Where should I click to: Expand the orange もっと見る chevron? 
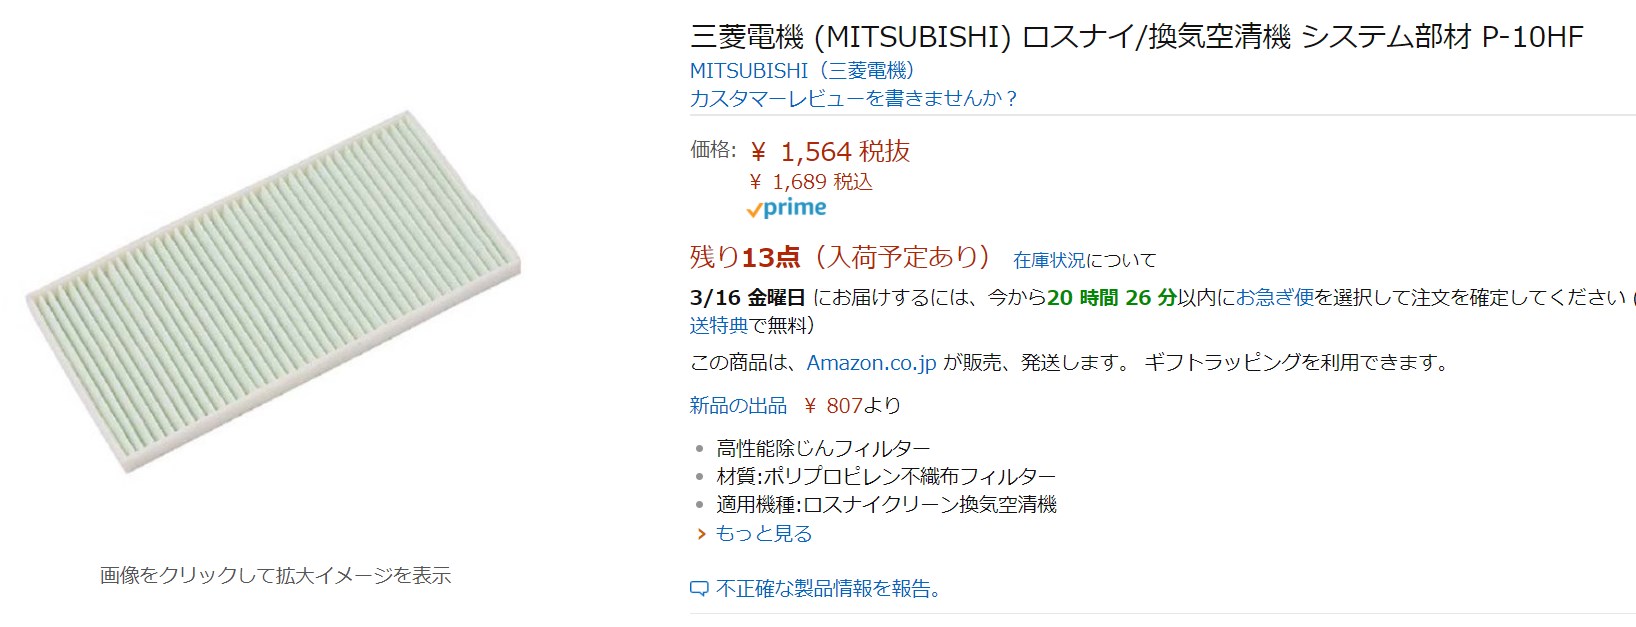pyautogui.click(x=701, y=534)
